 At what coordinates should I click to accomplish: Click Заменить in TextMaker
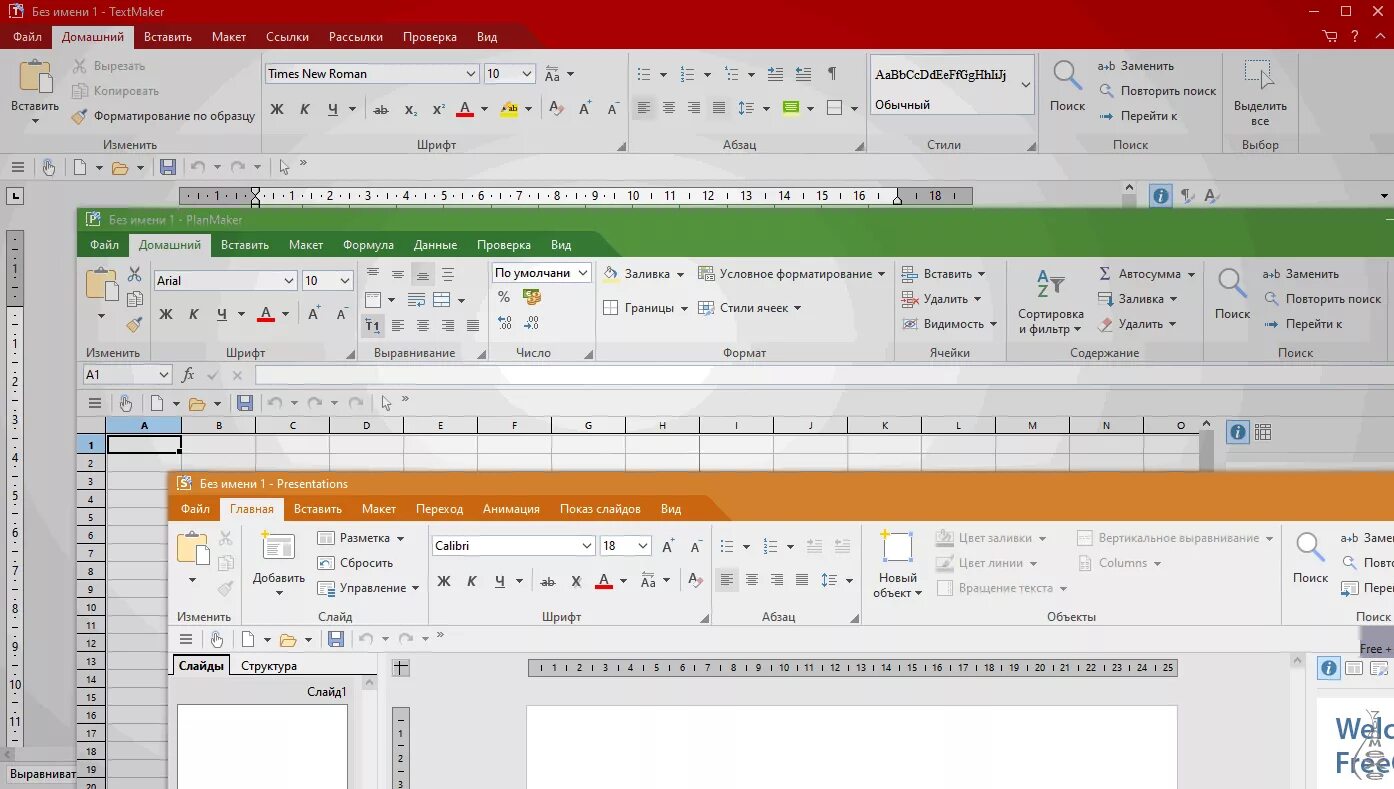click(x=1136, y=66)
